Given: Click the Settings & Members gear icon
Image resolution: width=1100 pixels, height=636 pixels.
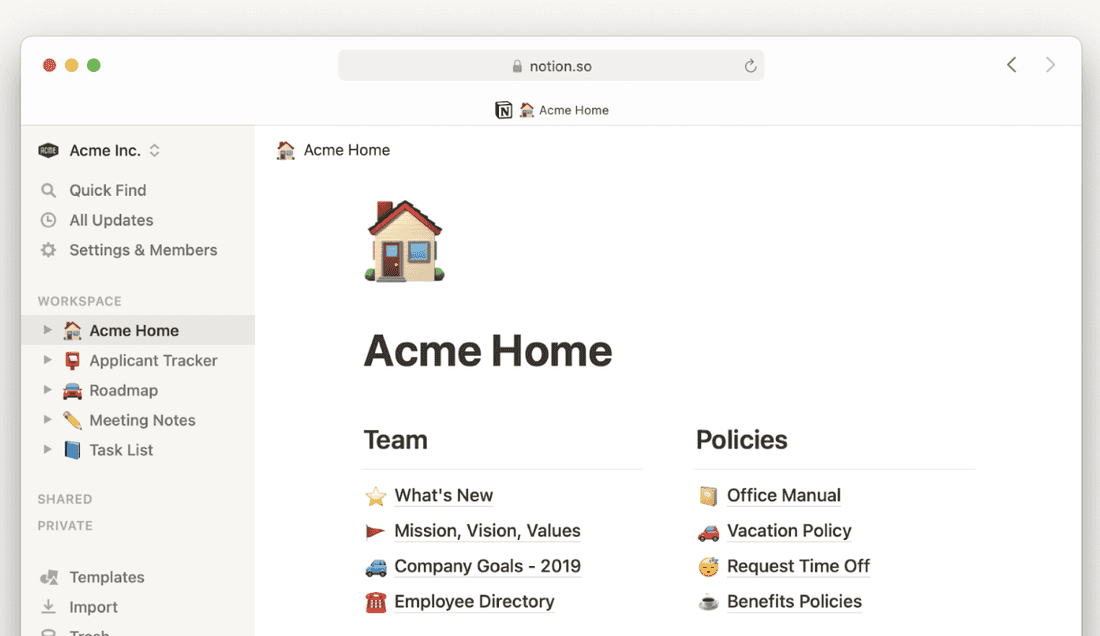Looking at the screenshot, I should click(x=48, y=250).
